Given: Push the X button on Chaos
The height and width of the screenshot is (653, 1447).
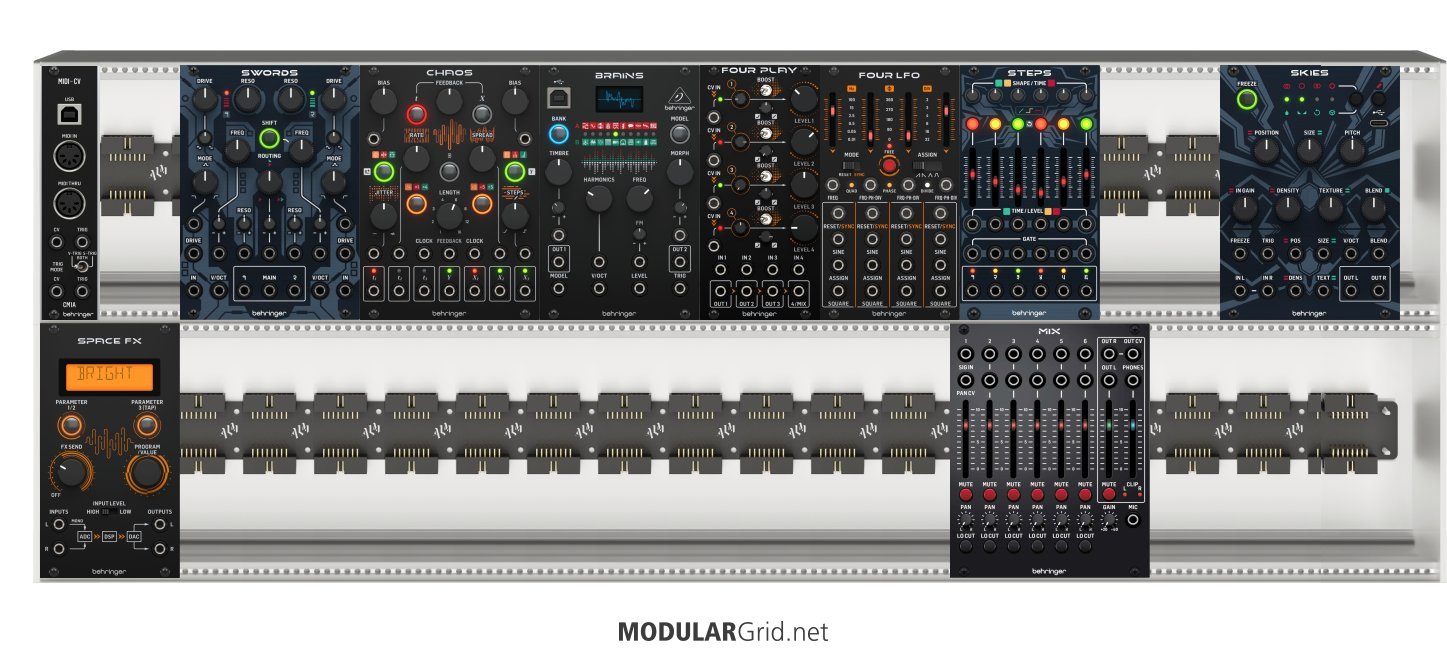Looking at the screenshot, I should point(482,113).
